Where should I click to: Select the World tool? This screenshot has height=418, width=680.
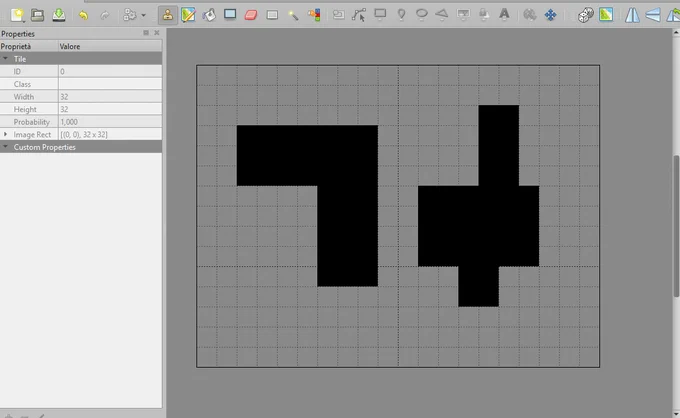[530, 15]
